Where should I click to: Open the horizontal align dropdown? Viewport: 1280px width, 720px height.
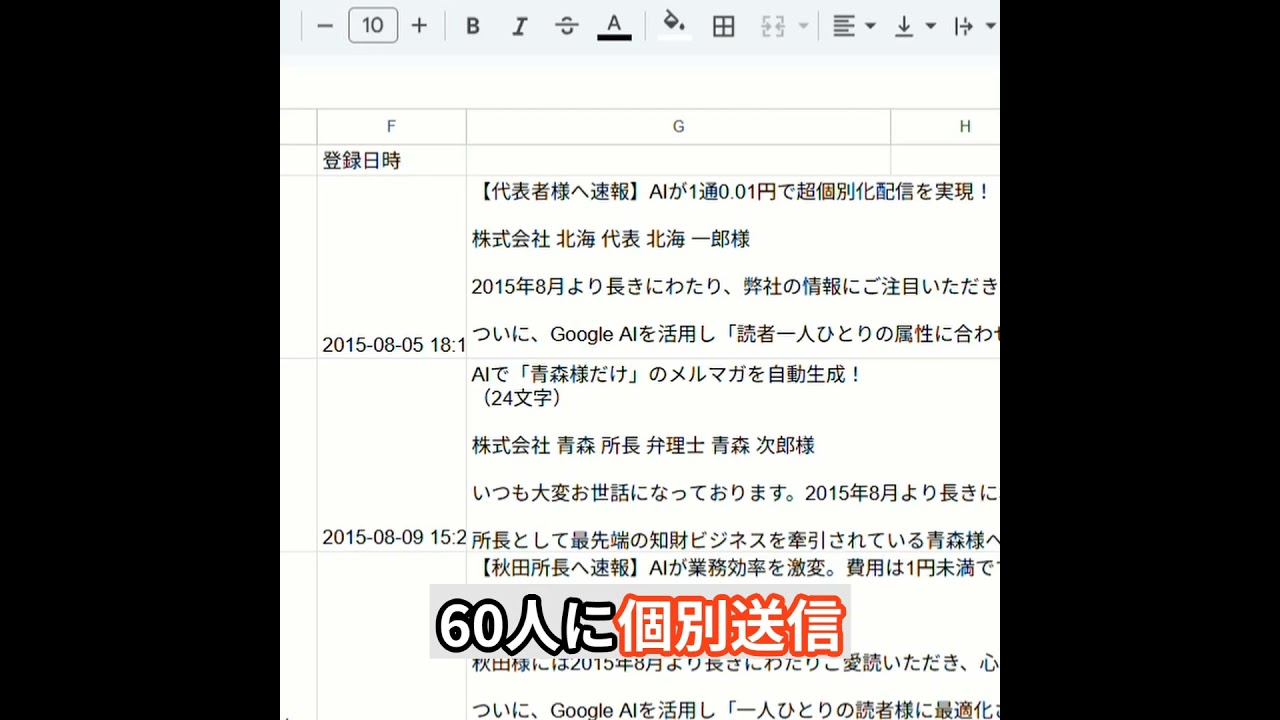coord(853,27)
